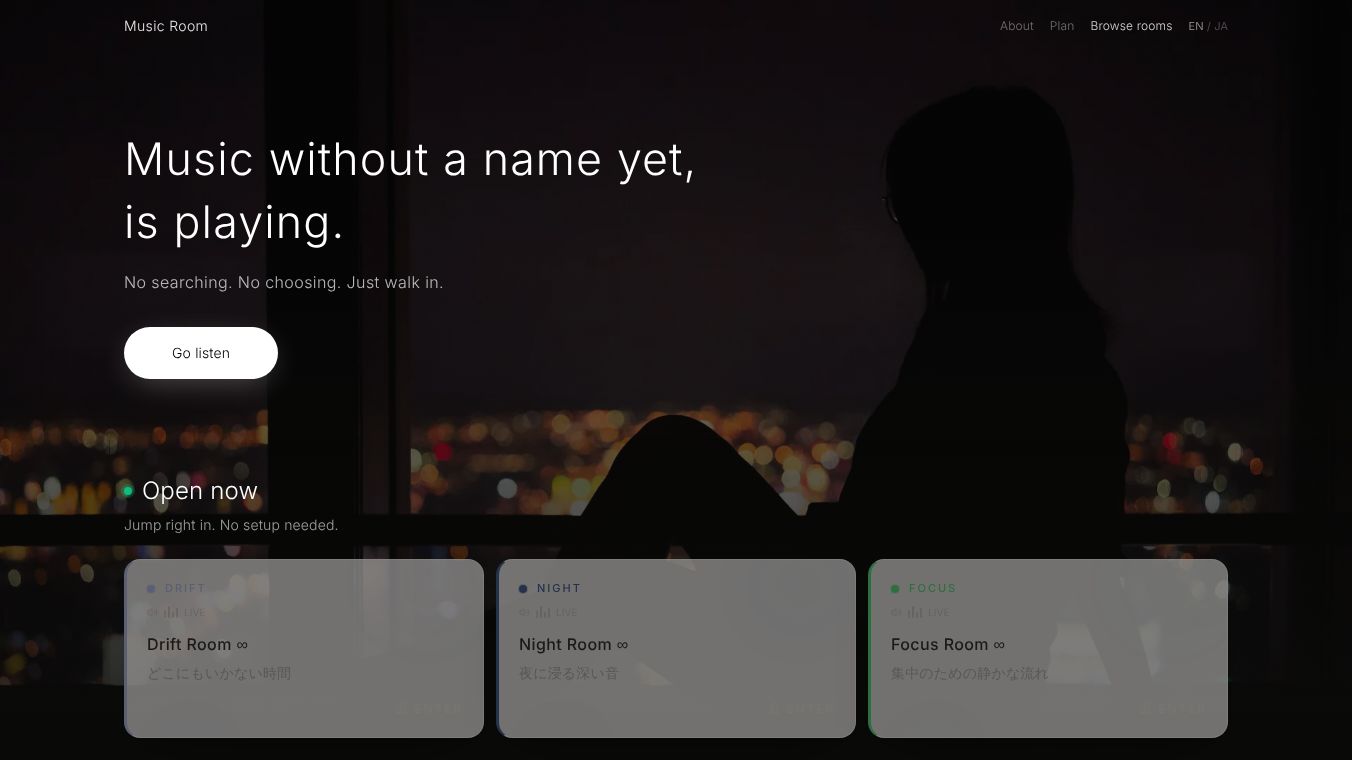Click the NIGHT tag label
1352x760 pixels.
click(559, 588)
